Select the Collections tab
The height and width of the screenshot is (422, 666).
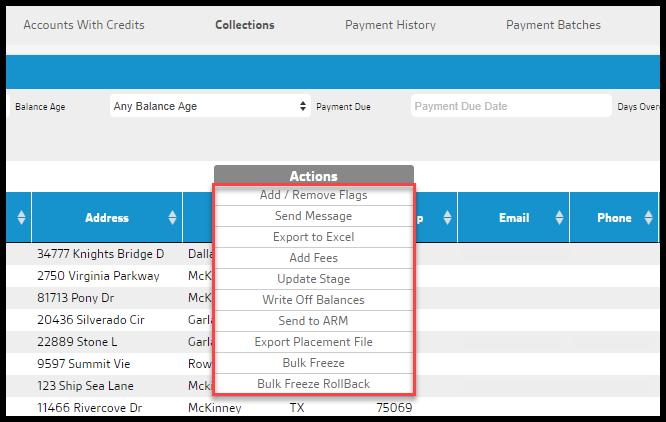point(244,25)
